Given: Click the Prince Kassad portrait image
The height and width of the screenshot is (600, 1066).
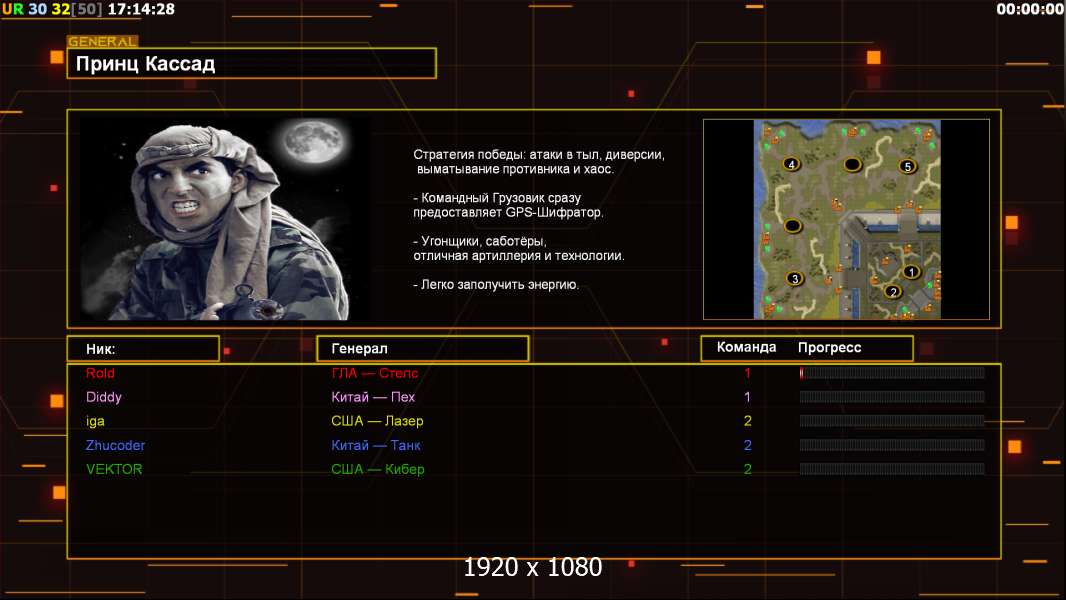Looking at the screenshot, I should point(222,220).
